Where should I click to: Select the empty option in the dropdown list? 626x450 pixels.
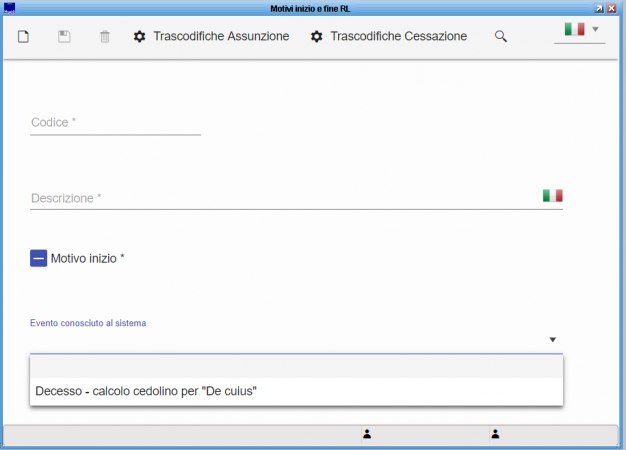pos(296,367)
